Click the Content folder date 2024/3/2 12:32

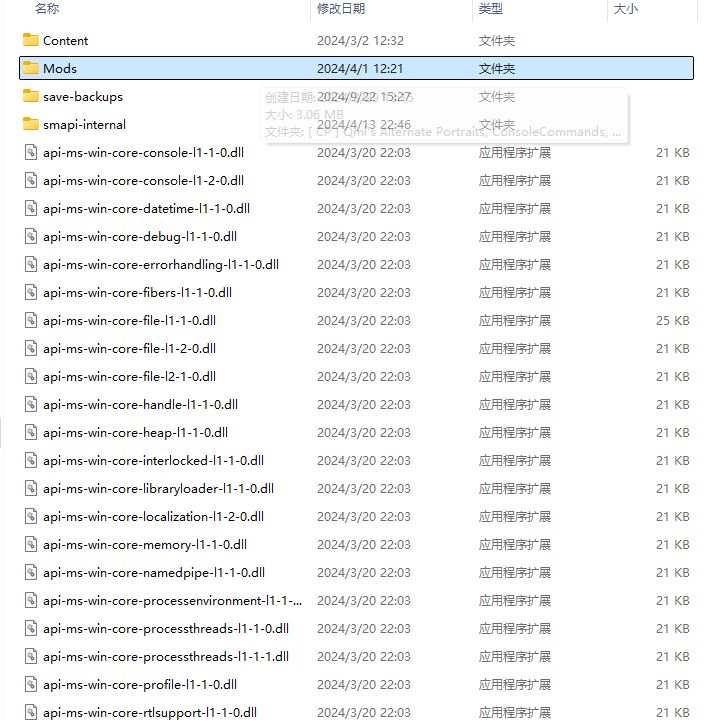[x=360, y=41]
